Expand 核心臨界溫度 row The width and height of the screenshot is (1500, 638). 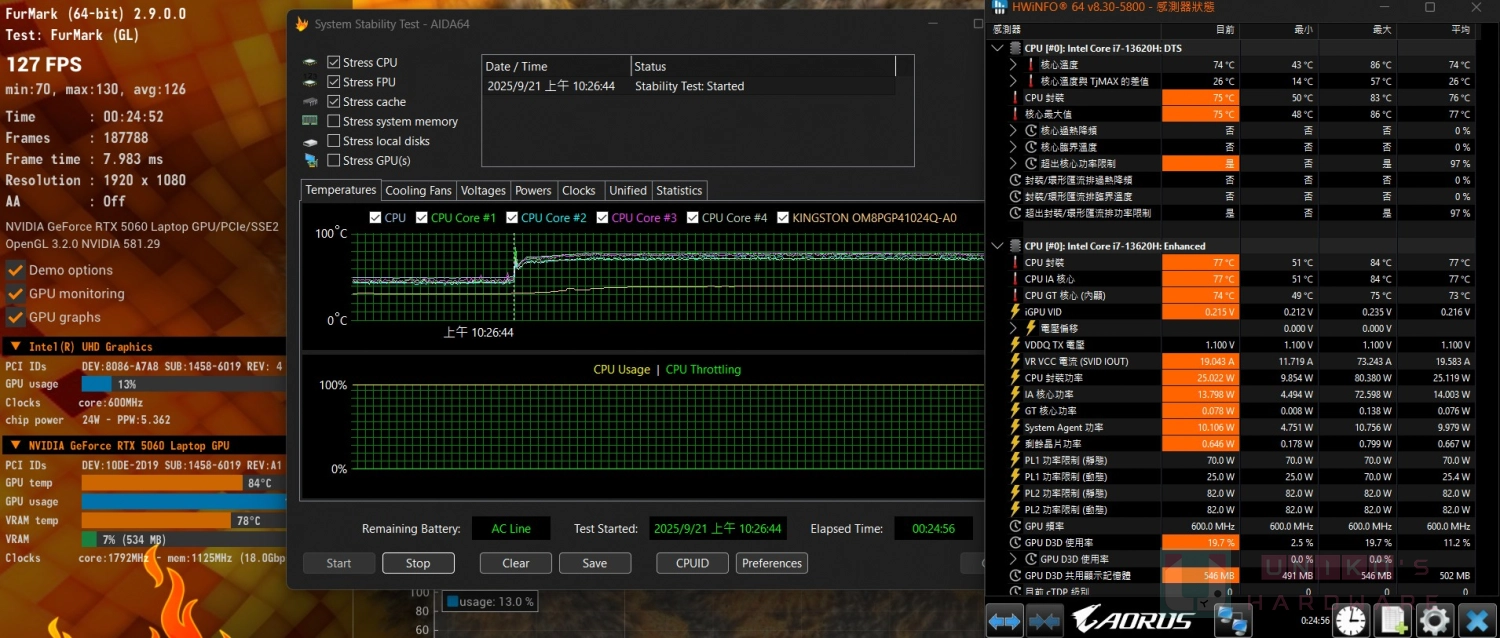pyautogui.click(x=1014, y=147)
